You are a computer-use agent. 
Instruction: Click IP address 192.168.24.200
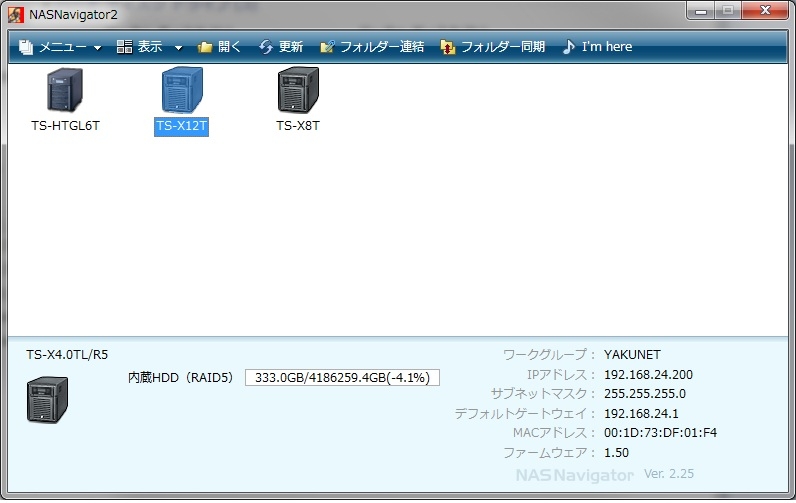tap(648, 375)
